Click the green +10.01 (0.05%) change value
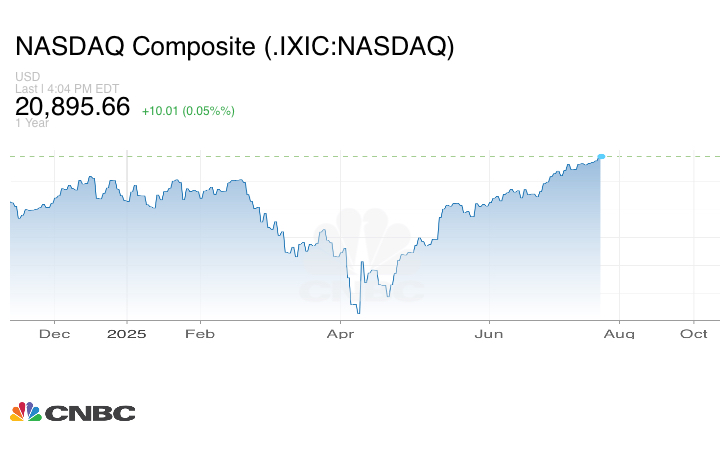The width and height of the screenshot is (720, 450). click(x=188, y=110)
